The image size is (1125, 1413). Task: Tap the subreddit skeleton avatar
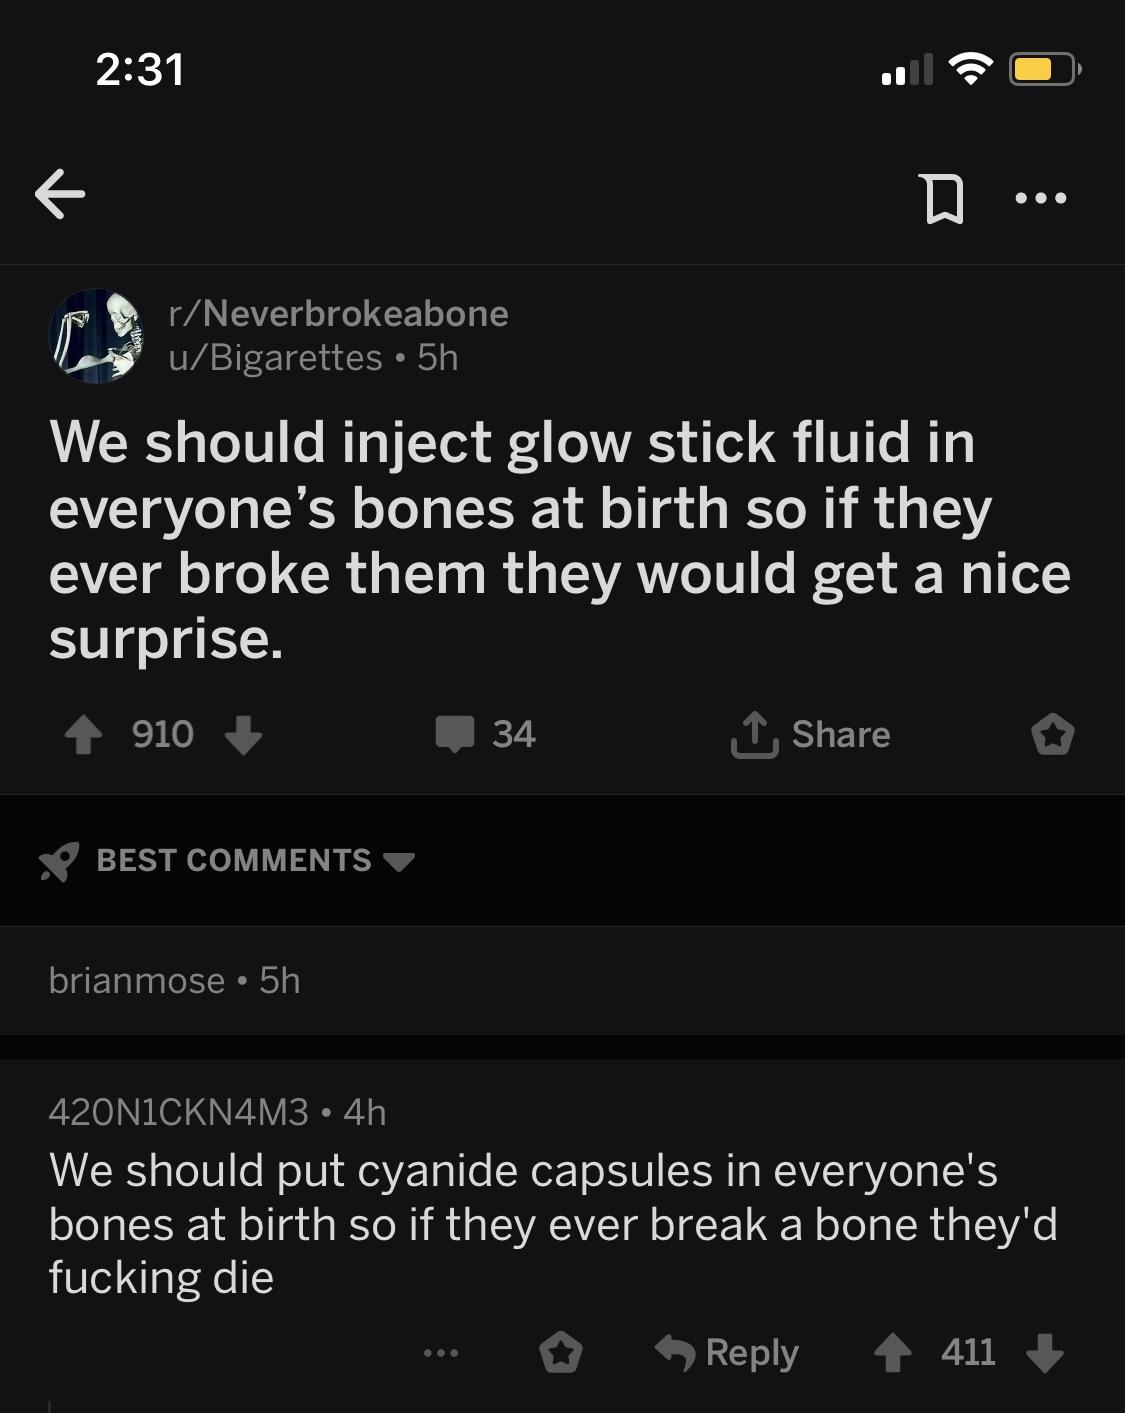96,336
